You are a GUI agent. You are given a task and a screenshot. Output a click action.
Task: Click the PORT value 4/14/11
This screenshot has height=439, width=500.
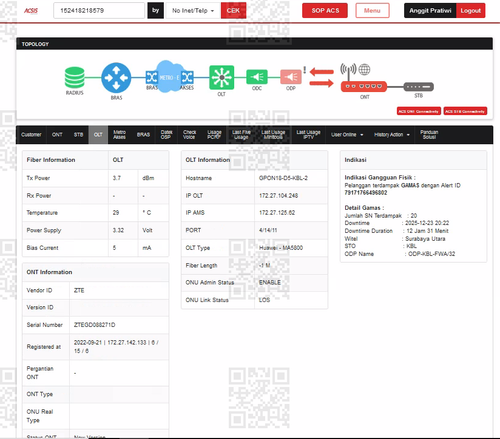pyautogui.click(x=268, y=230)
